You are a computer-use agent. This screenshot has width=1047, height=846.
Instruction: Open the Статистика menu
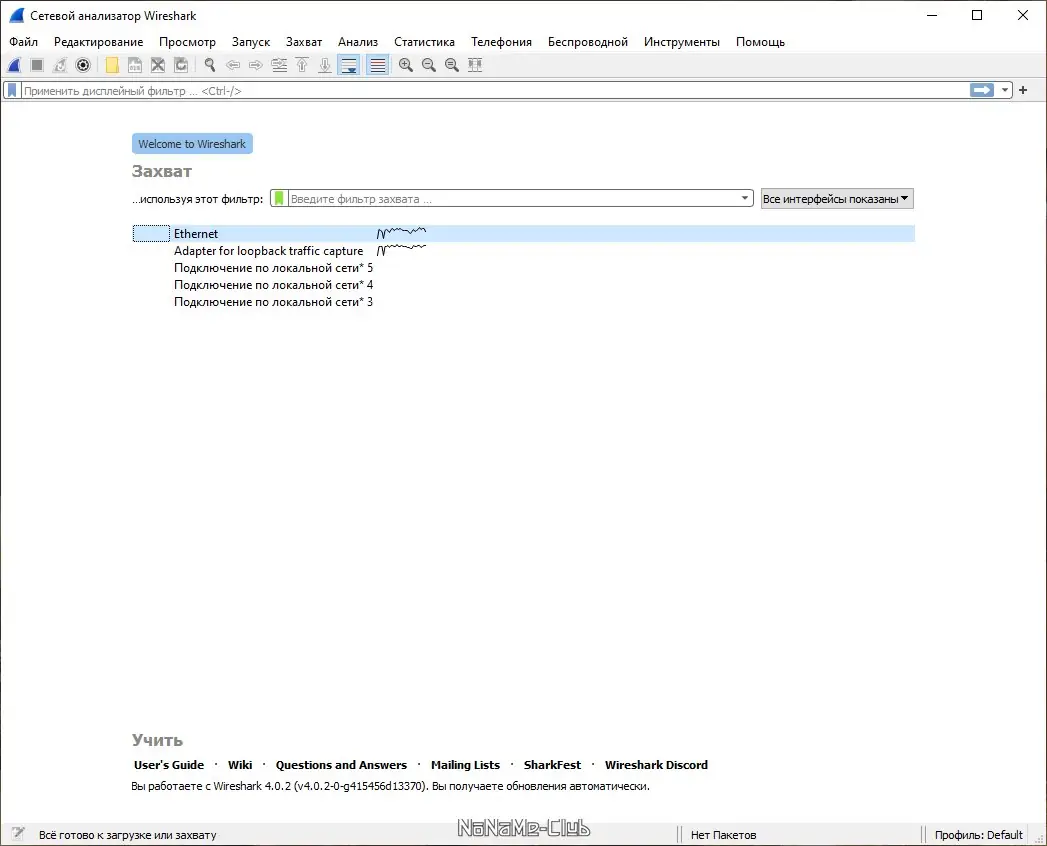[424, 41]
